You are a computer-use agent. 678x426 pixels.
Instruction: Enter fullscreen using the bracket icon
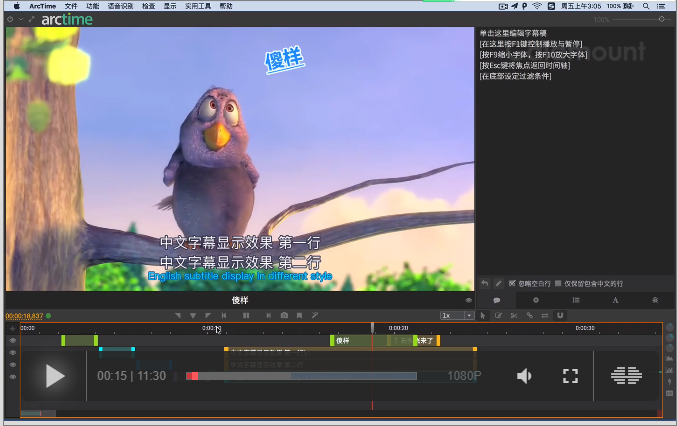[x=571, y=376]
